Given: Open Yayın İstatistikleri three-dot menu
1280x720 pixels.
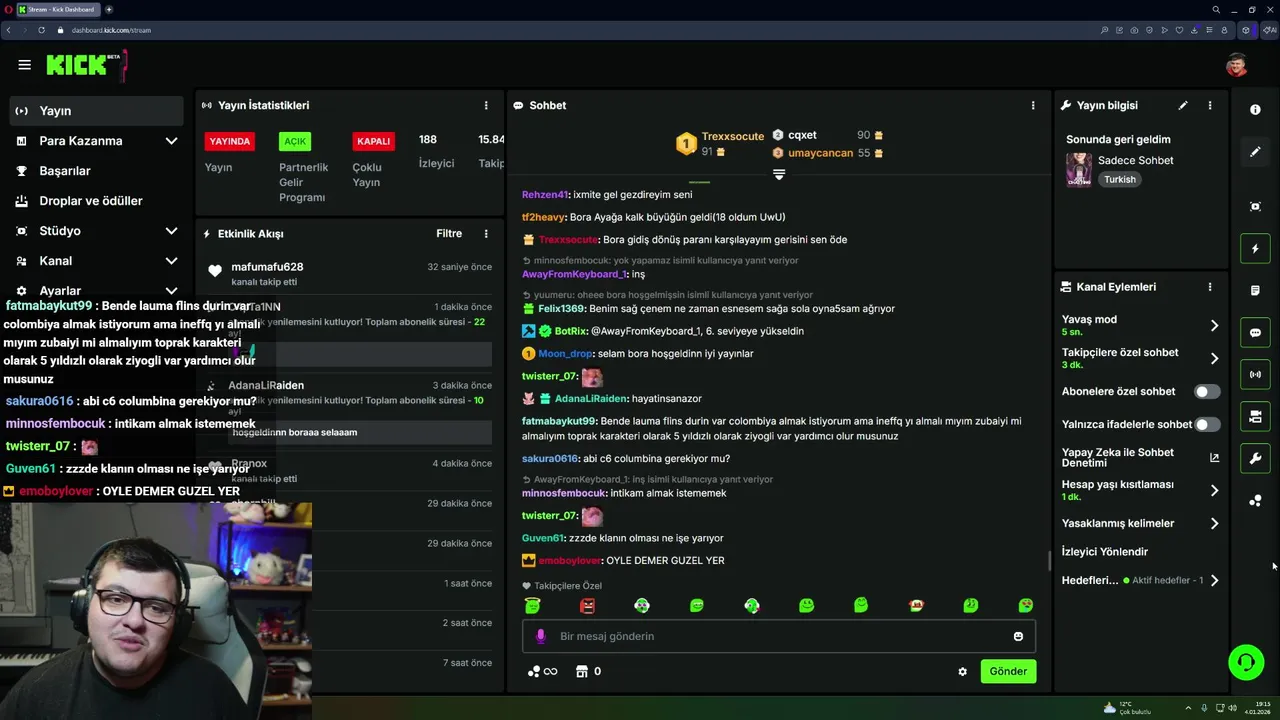Looking at the screenshot, I should [486, 105].
